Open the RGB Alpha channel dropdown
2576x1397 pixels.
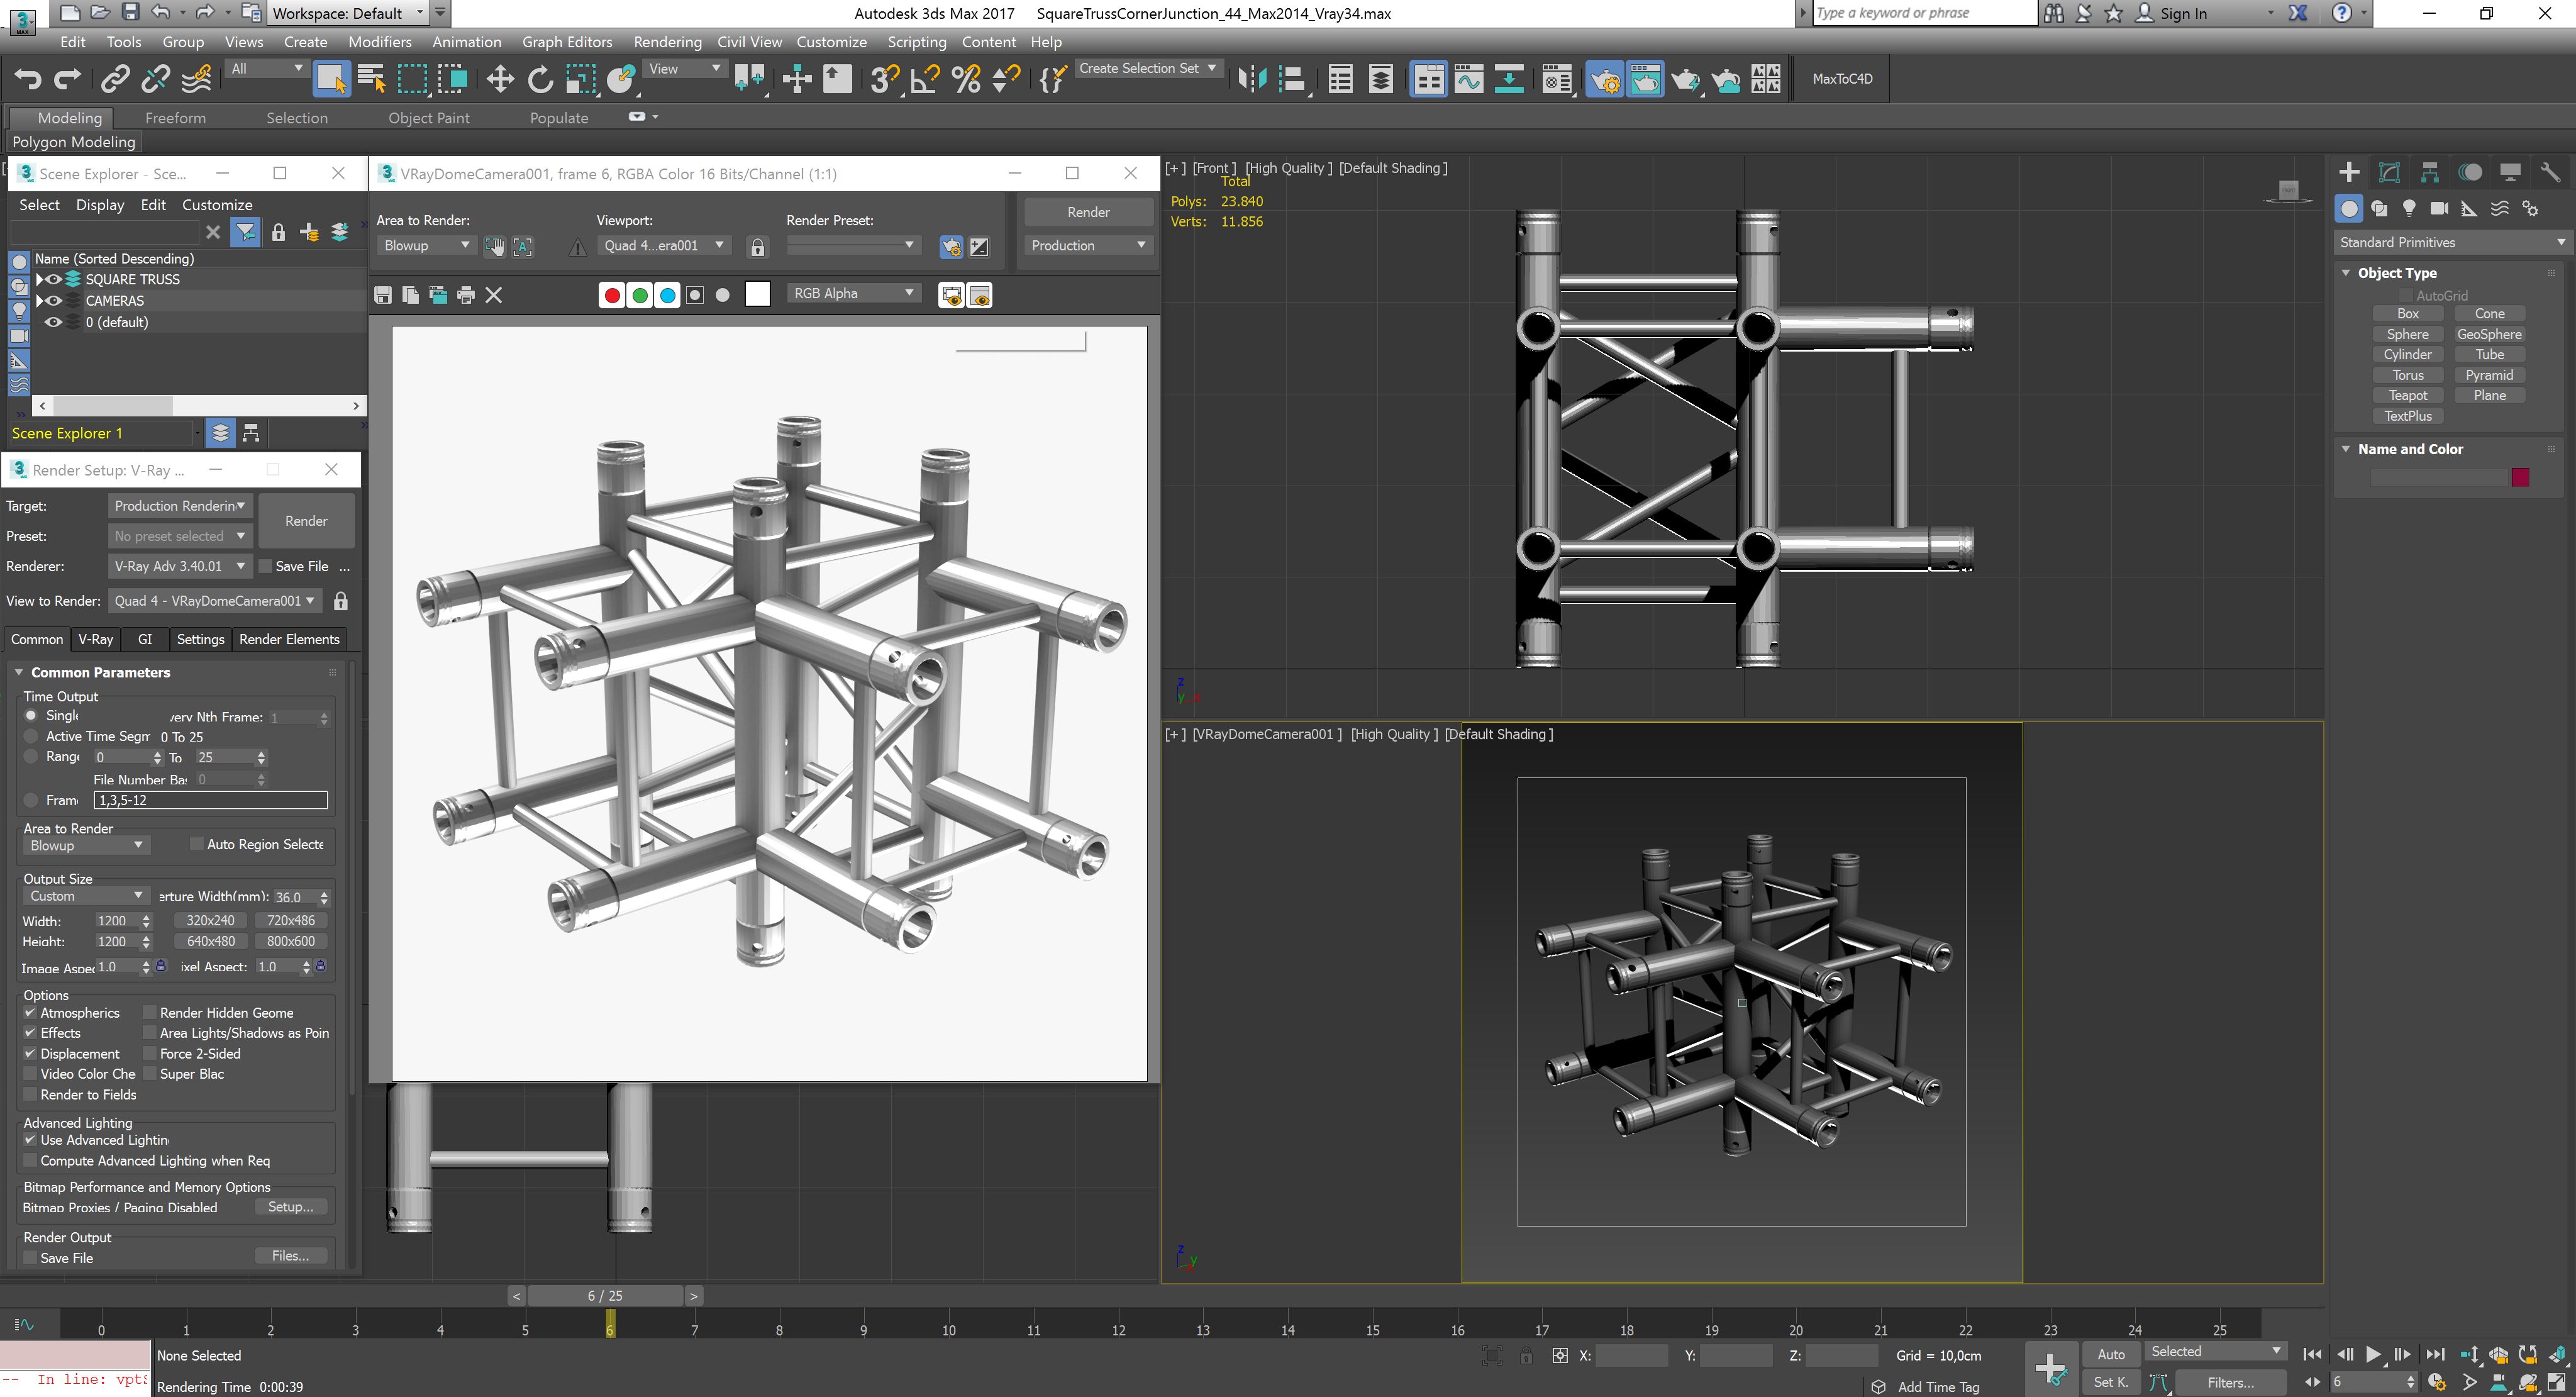pos(853,293)
